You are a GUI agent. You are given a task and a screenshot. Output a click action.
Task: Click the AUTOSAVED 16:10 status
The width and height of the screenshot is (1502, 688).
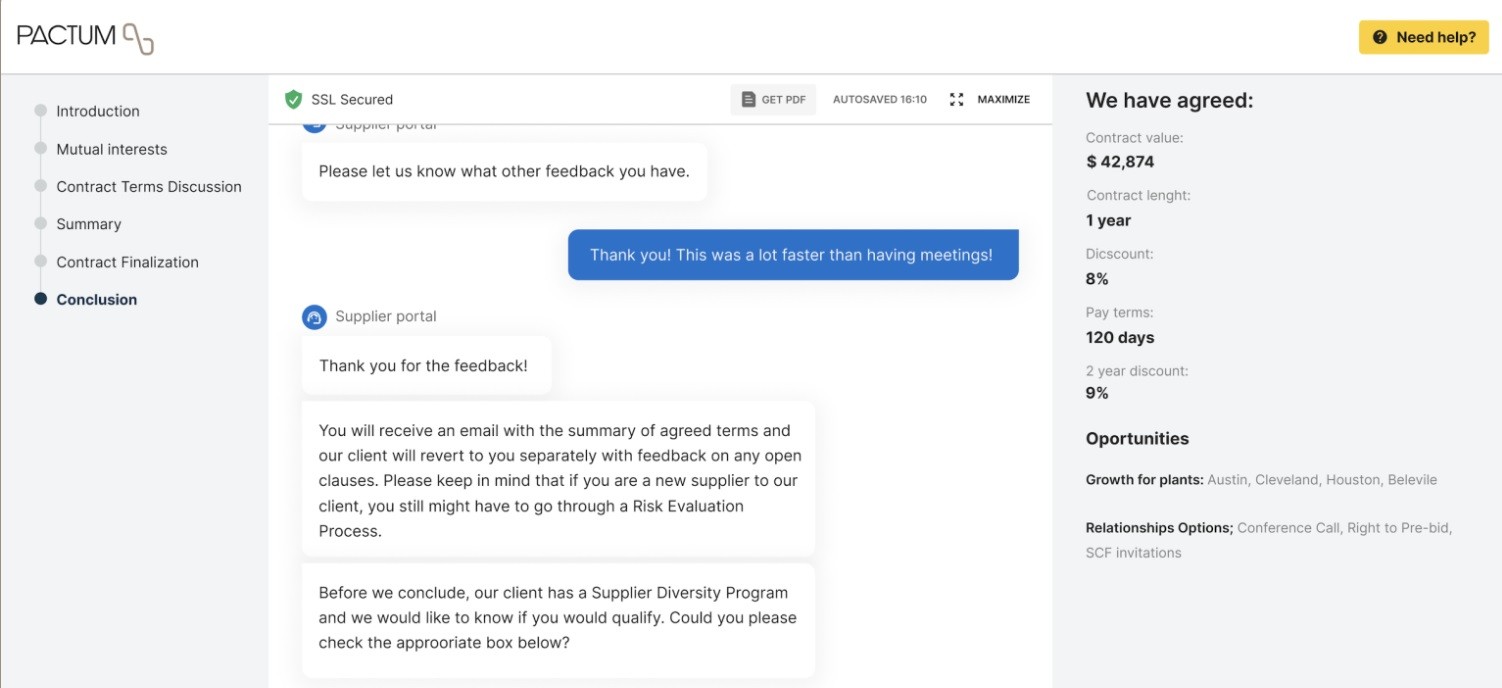pos(880,99)
